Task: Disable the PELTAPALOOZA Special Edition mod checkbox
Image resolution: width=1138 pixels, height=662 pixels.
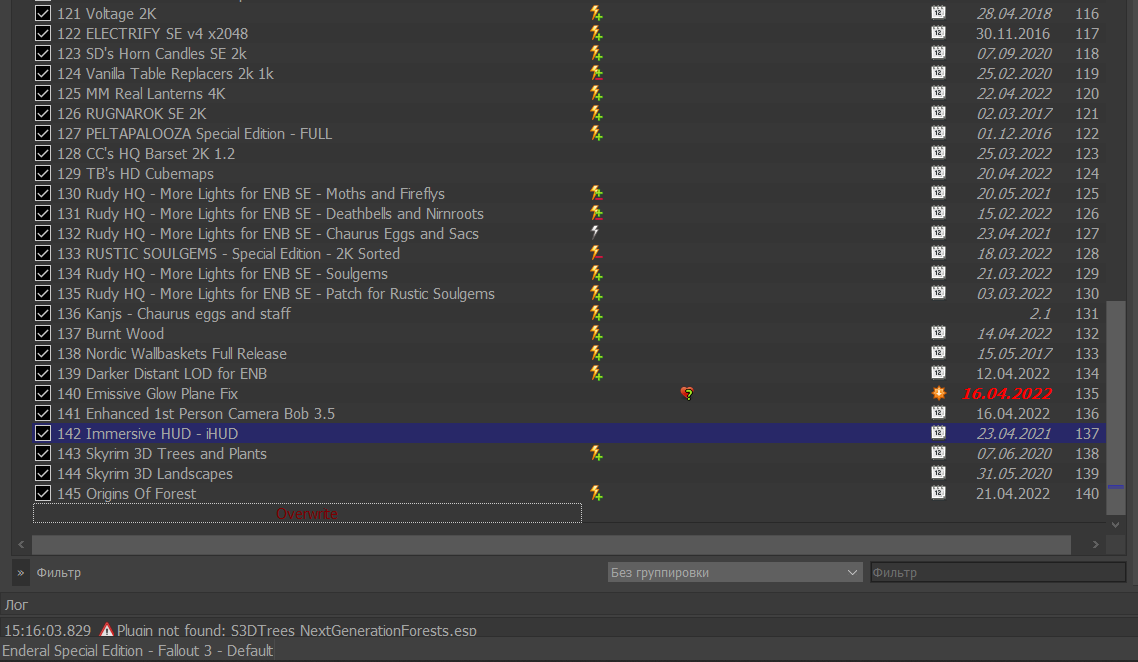Action: tap(43, 133)
